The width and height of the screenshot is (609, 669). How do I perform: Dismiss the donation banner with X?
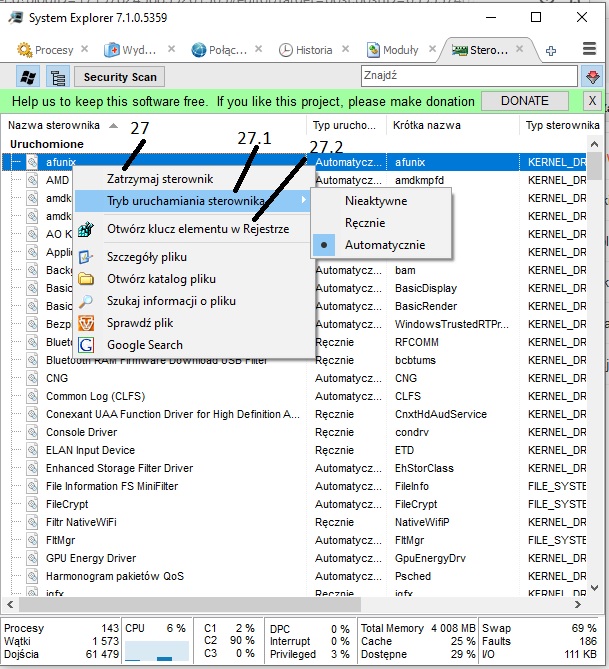pyautogui.click(x=592, y=101)
